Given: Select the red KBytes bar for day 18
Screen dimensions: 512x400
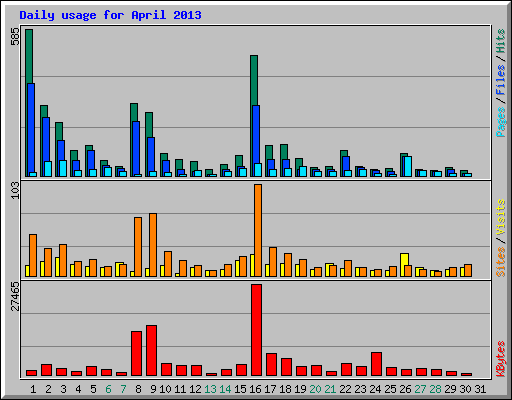Looking at the screenshot, I should click(286, 367).
